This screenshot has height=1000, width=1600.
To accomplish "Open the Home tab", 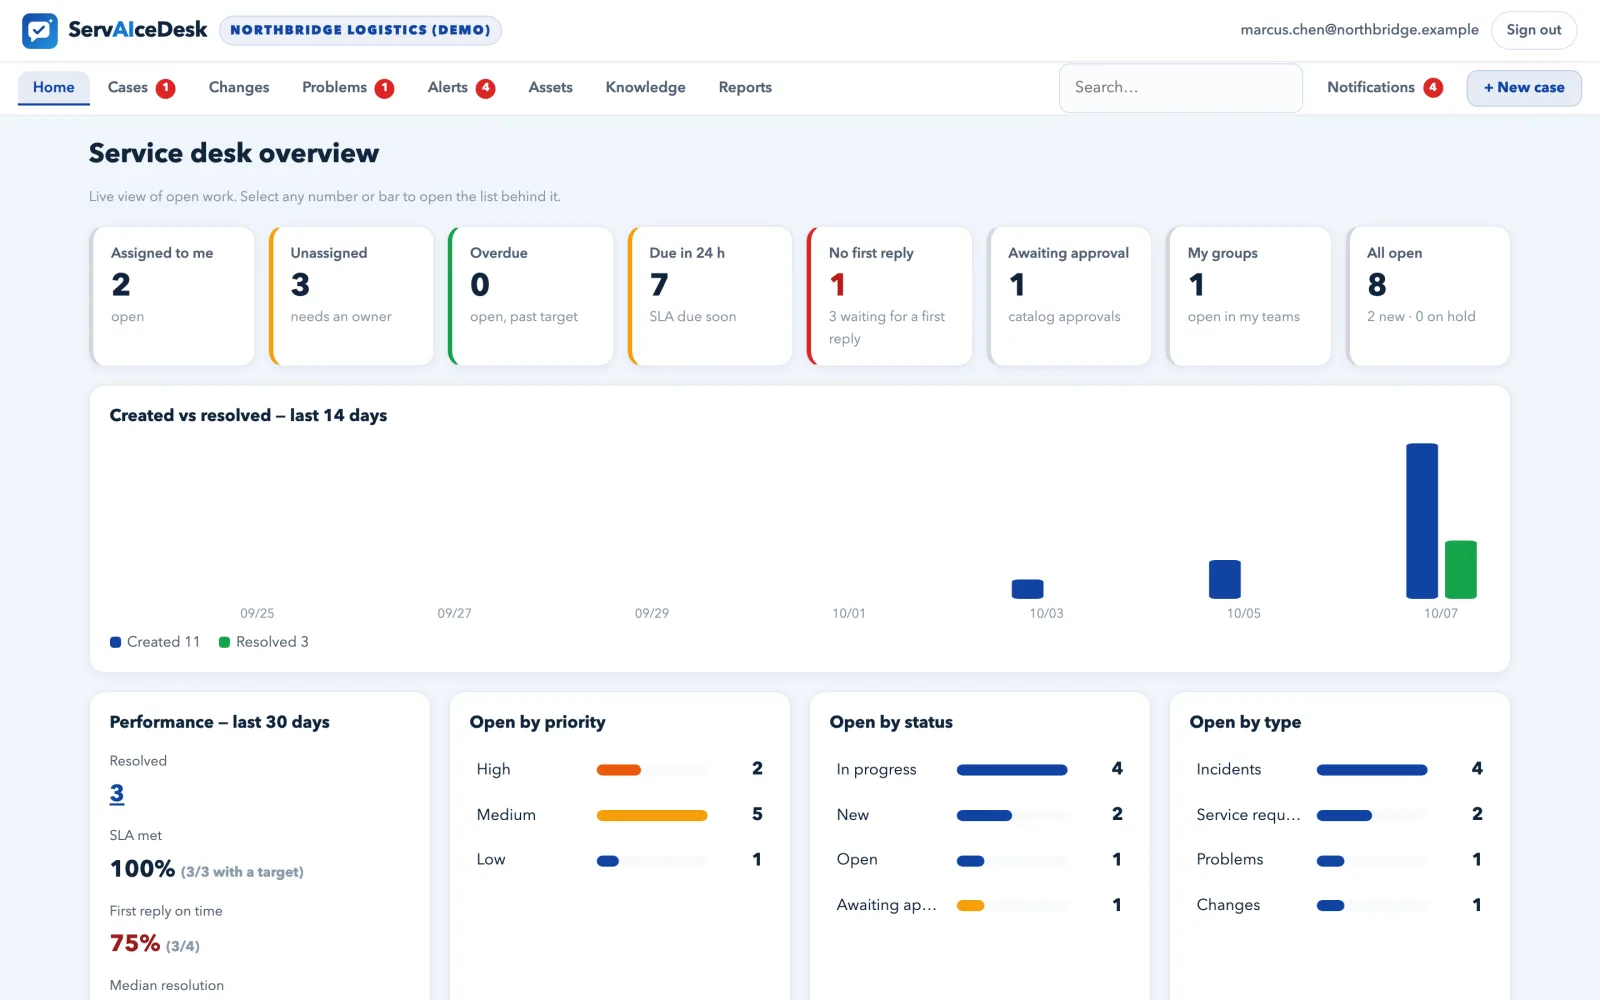I will 54,88.
